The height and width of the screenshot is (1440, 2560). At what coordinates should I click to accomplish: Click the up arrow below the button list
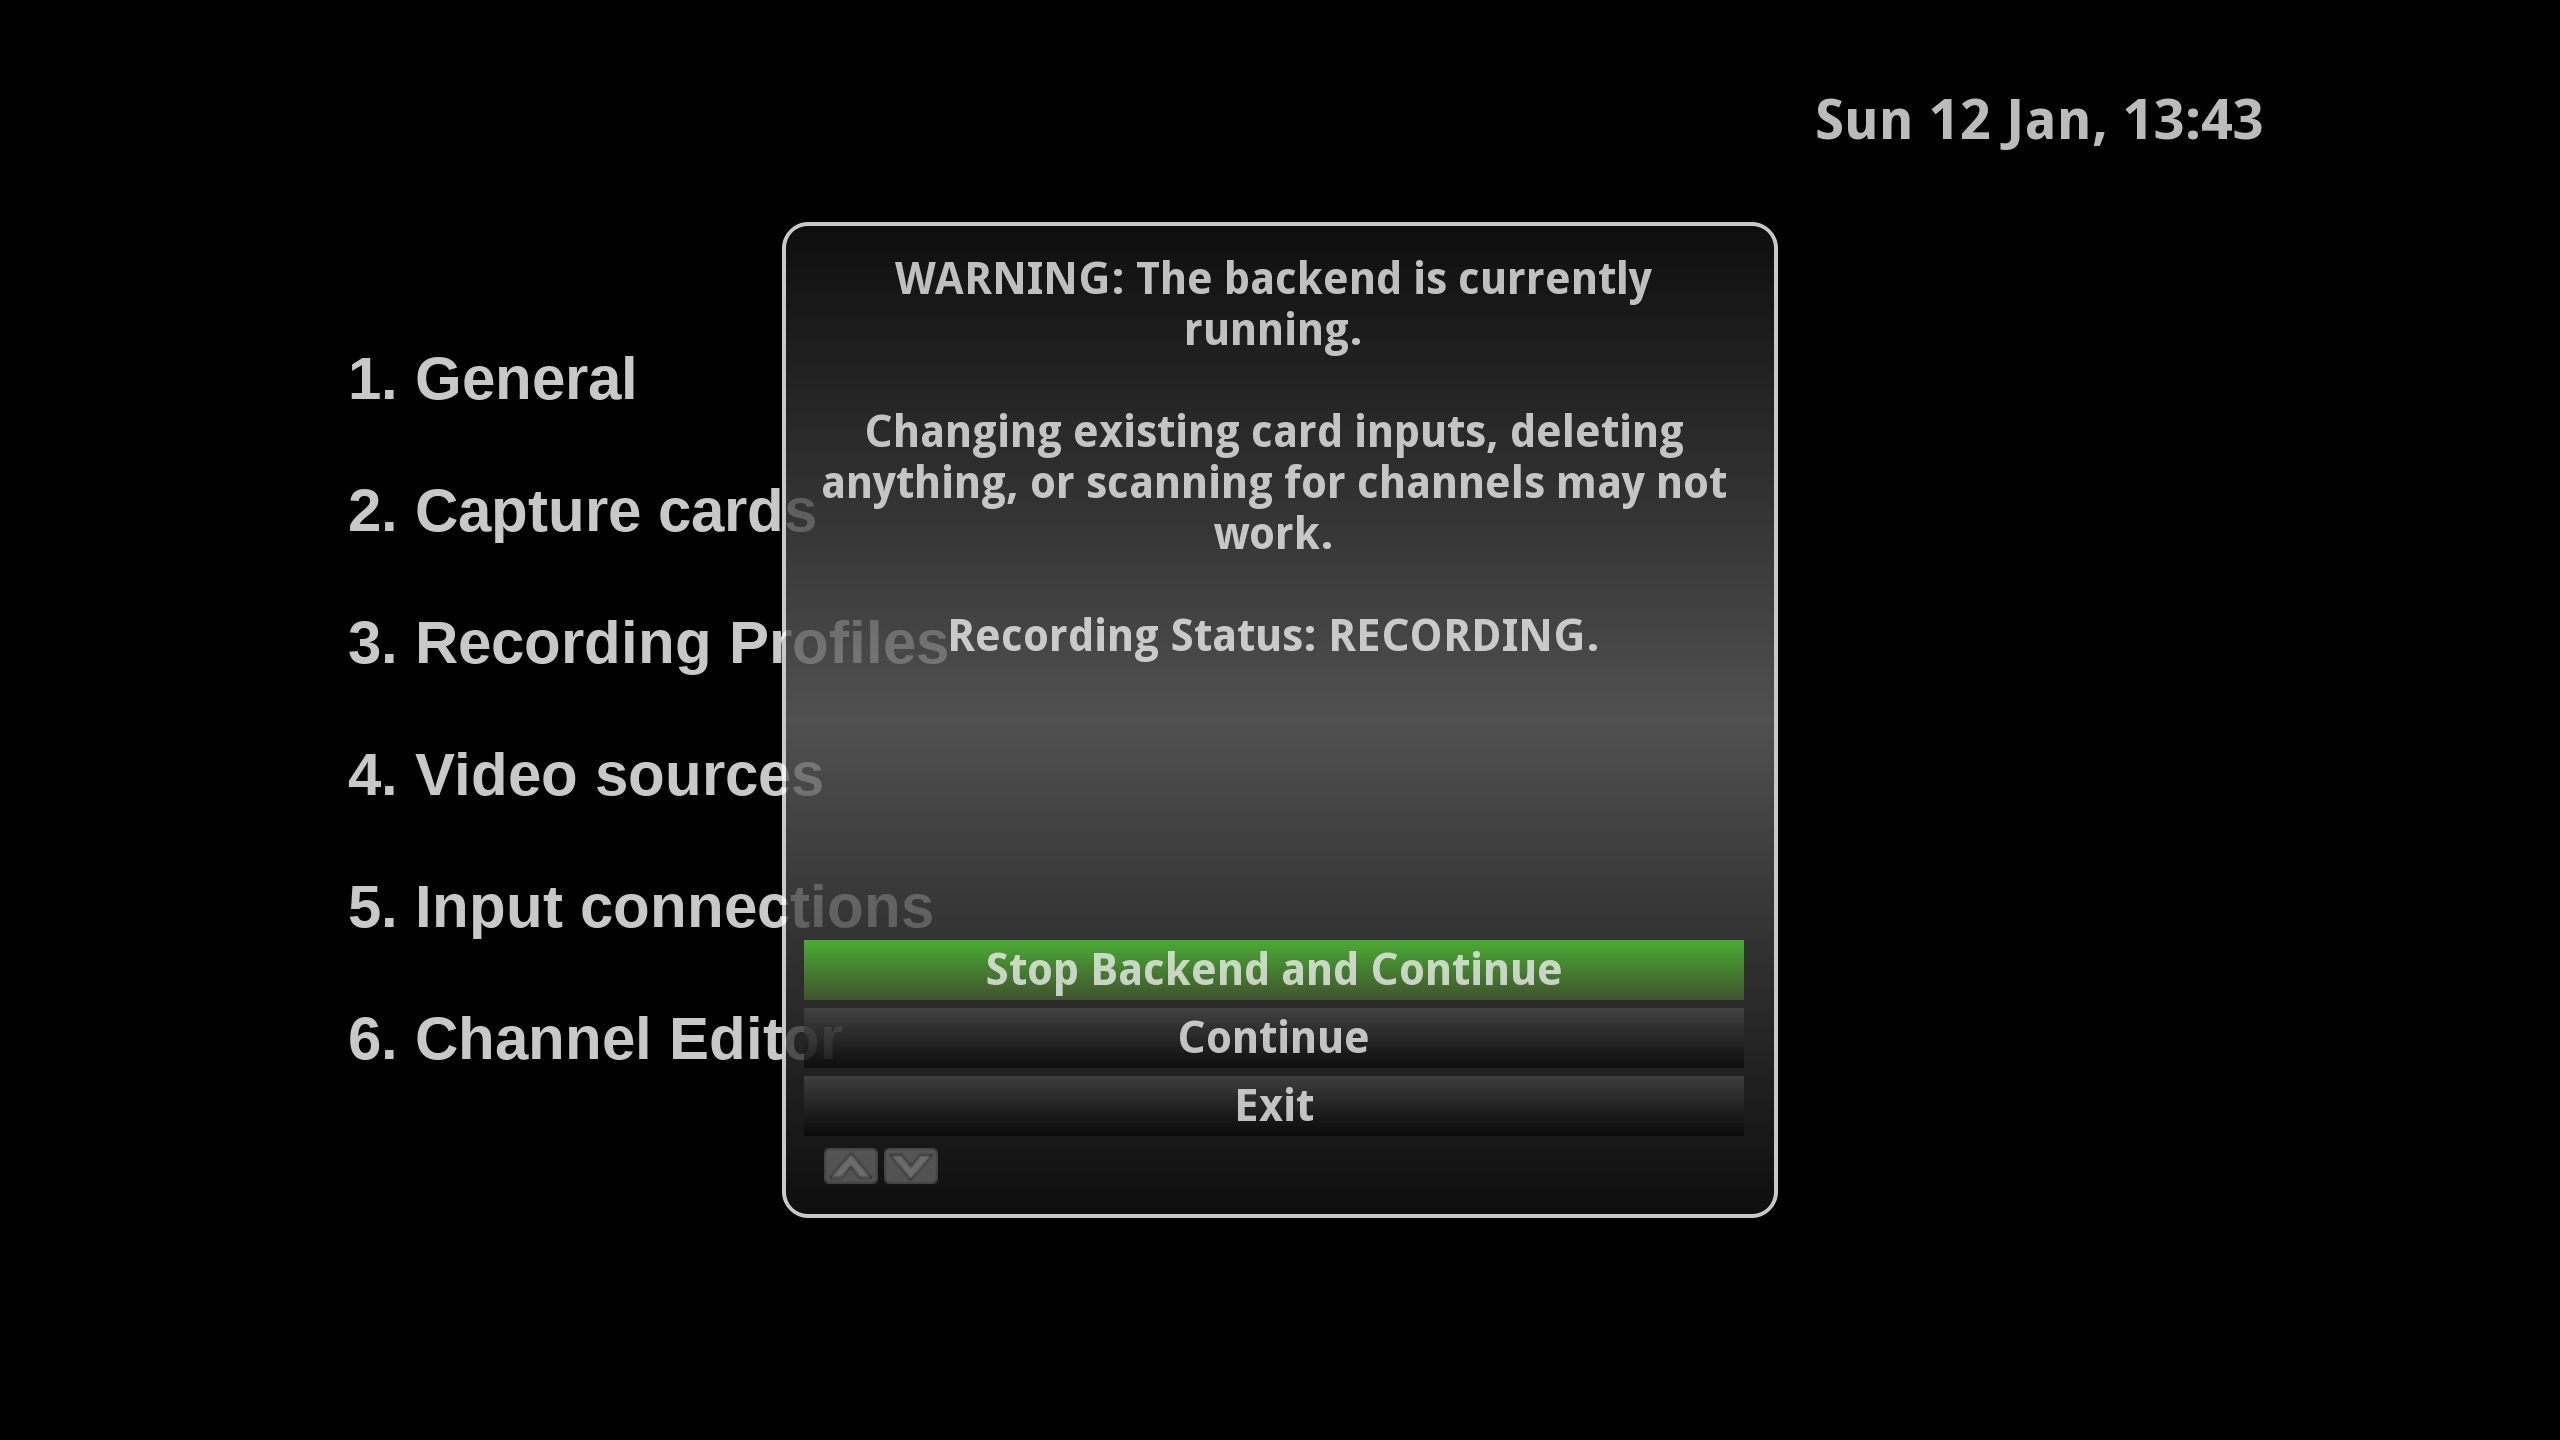click(850, 1166)
